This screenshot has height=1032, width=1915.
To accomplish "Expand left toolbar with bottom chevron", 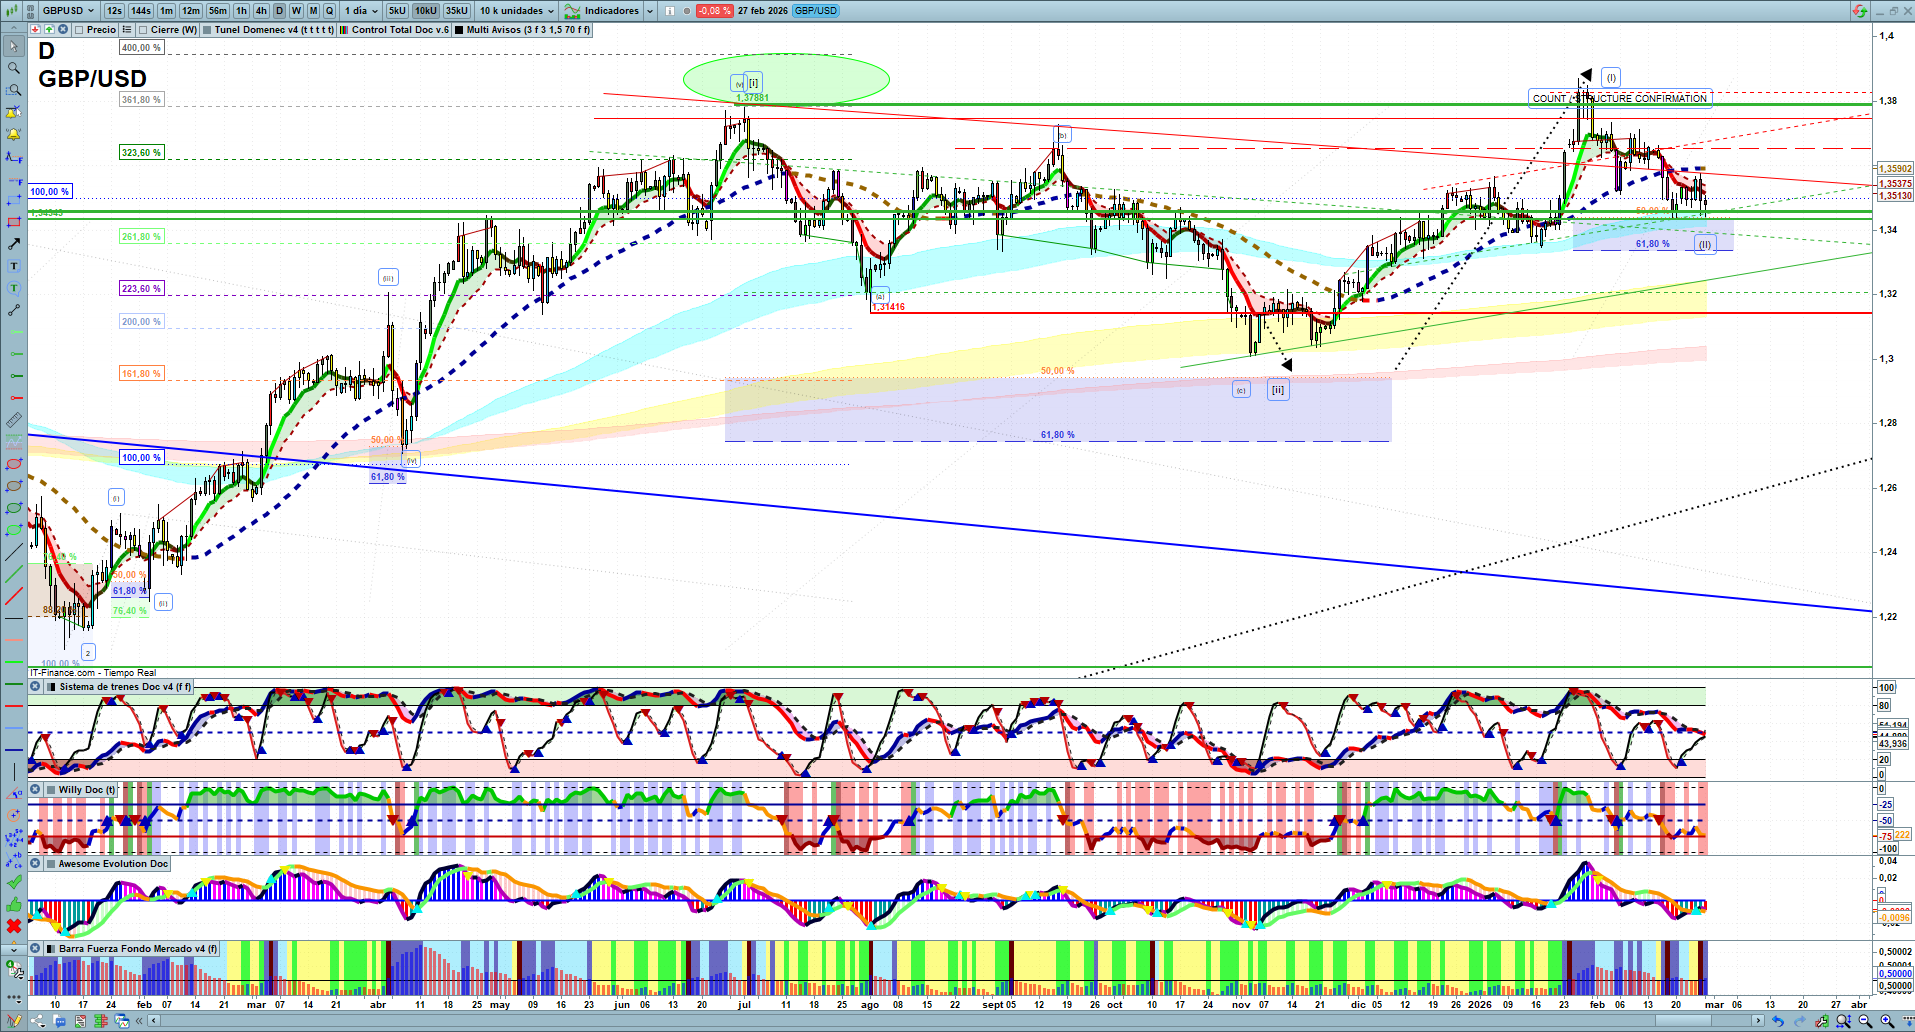I will coord(14,948).
